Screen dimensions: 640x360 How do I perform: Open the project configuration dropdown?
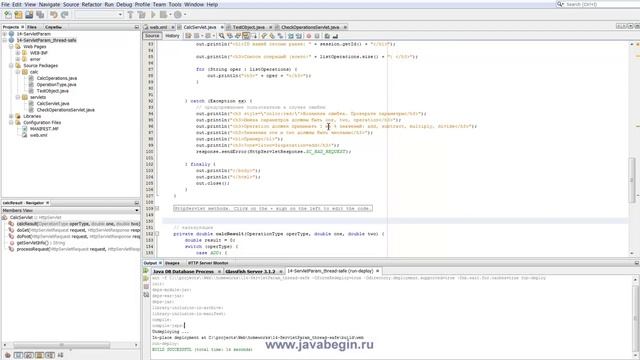pos(99,15)
